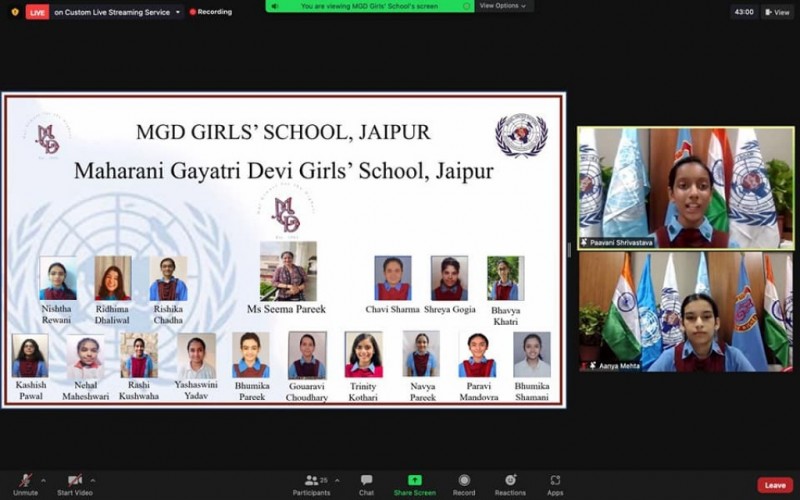Viewport: 800px width, 500px height.
Task: Open the Apps panel
Action: (555, 485)
